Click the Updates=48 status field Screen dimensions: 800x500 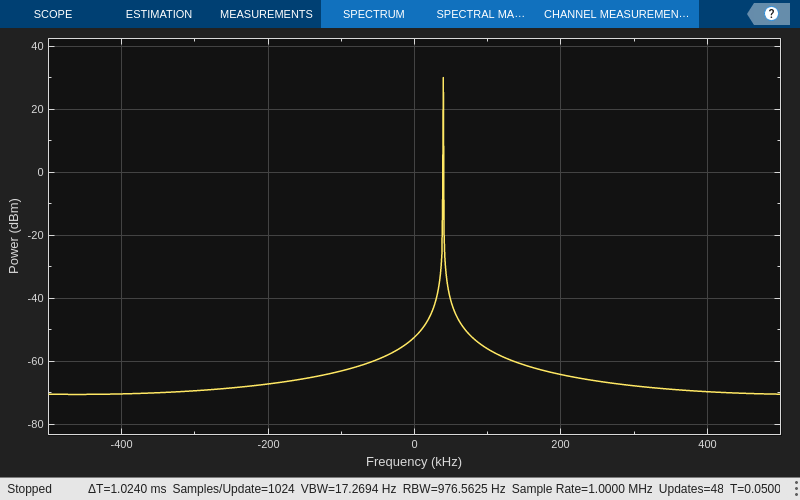click(x=691, y=489)
